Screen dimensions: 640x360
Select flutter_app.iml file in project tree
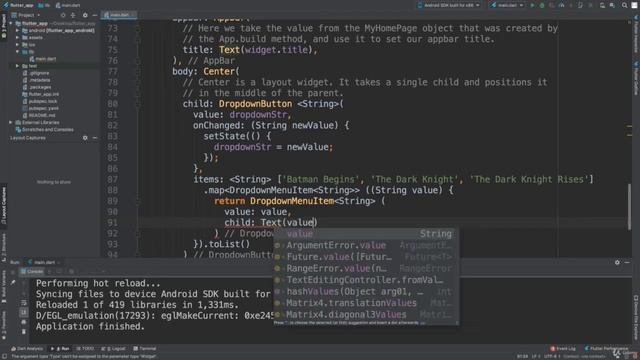pos(41,94)
